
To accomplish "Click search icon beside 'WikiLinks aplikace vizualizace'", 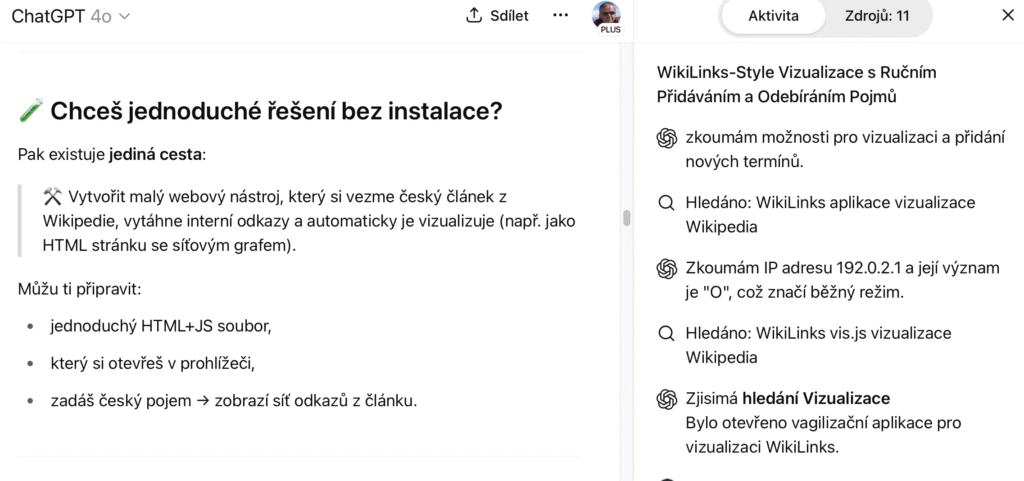I will coord(666,203).
